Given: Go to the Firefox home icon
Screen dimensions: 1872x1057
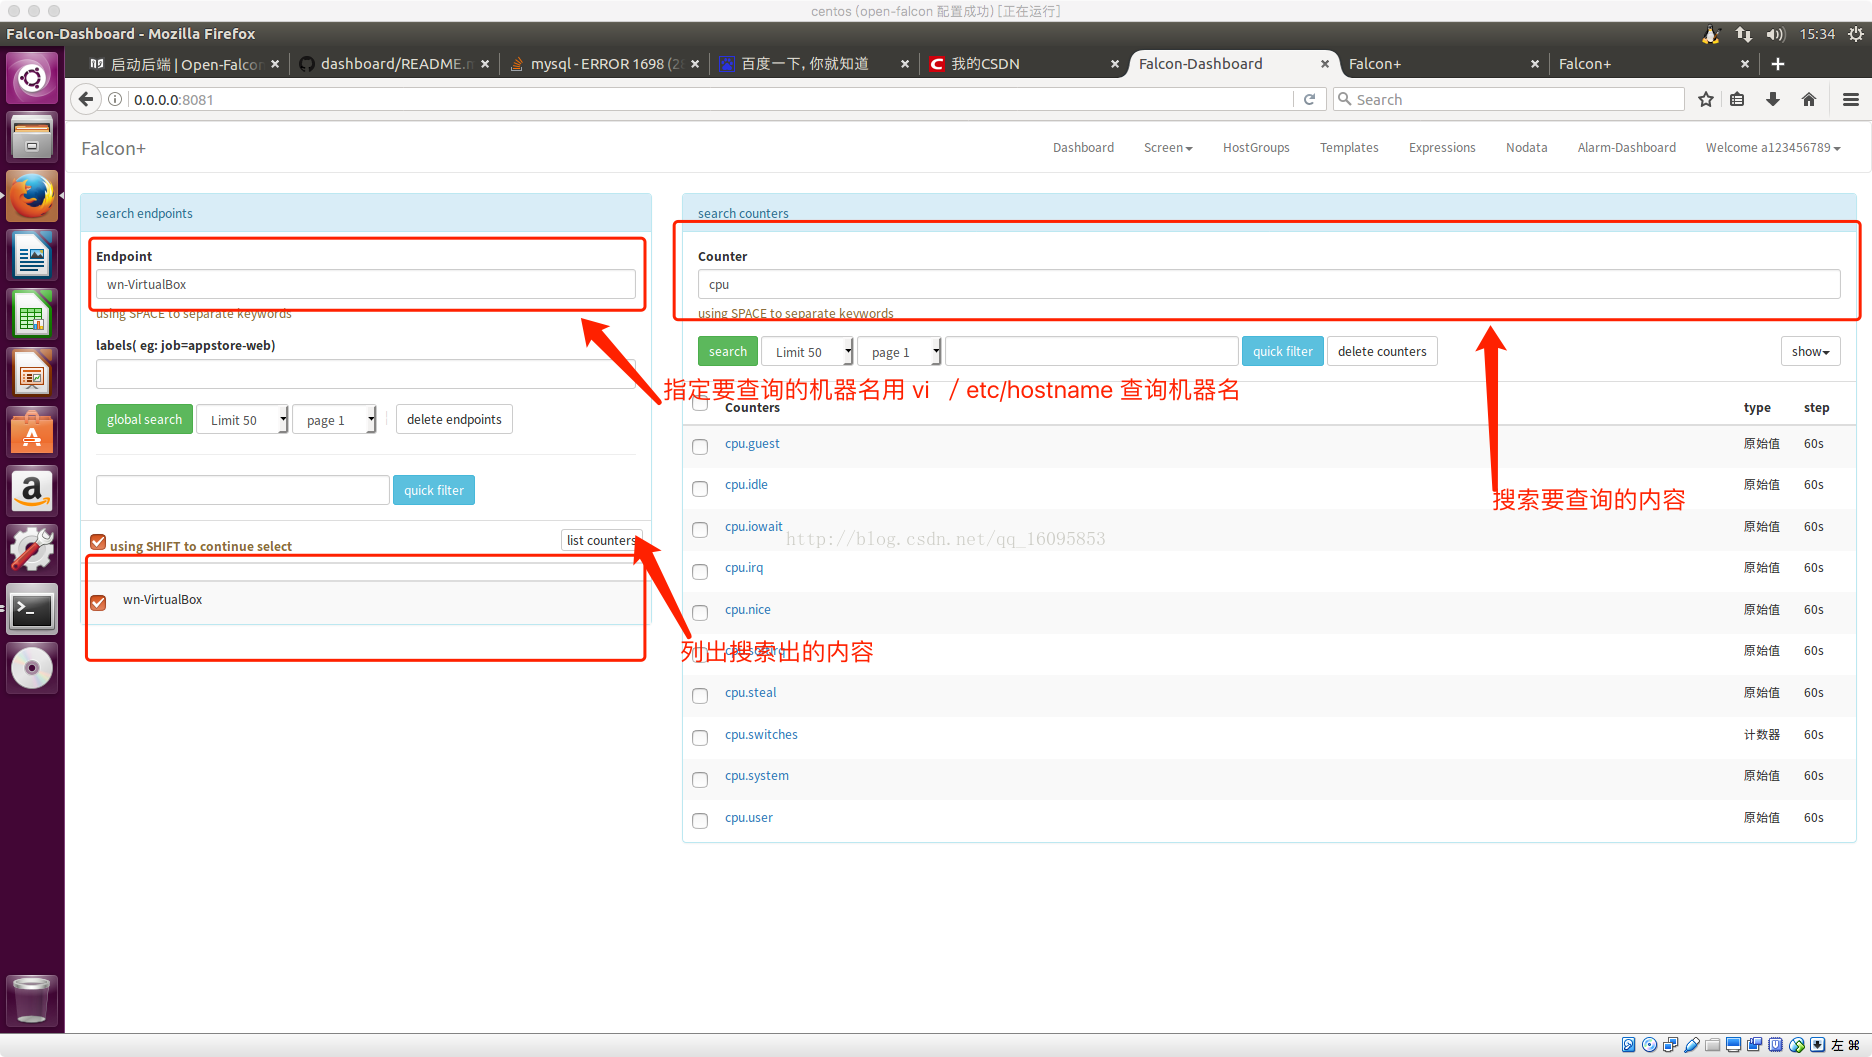Looking at the screenshot, I should click(1809, 99).
